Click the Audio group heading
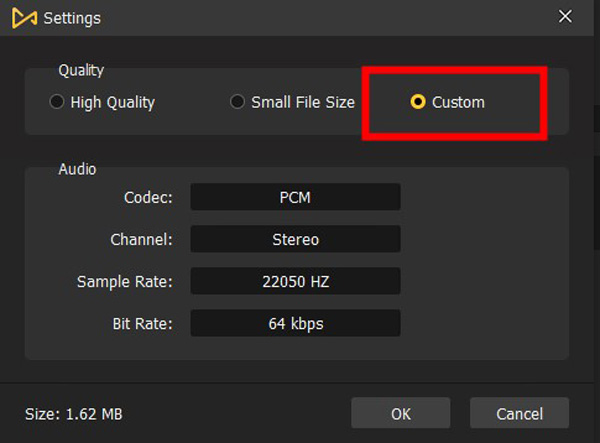This screenshot has height=443, width=600. pos(77,169)
